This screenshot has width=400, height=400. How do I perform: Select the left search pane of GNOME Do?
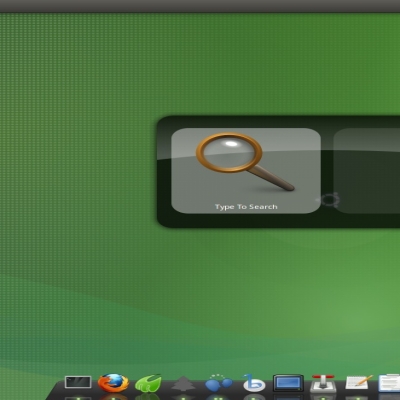[x=246, y=171]
